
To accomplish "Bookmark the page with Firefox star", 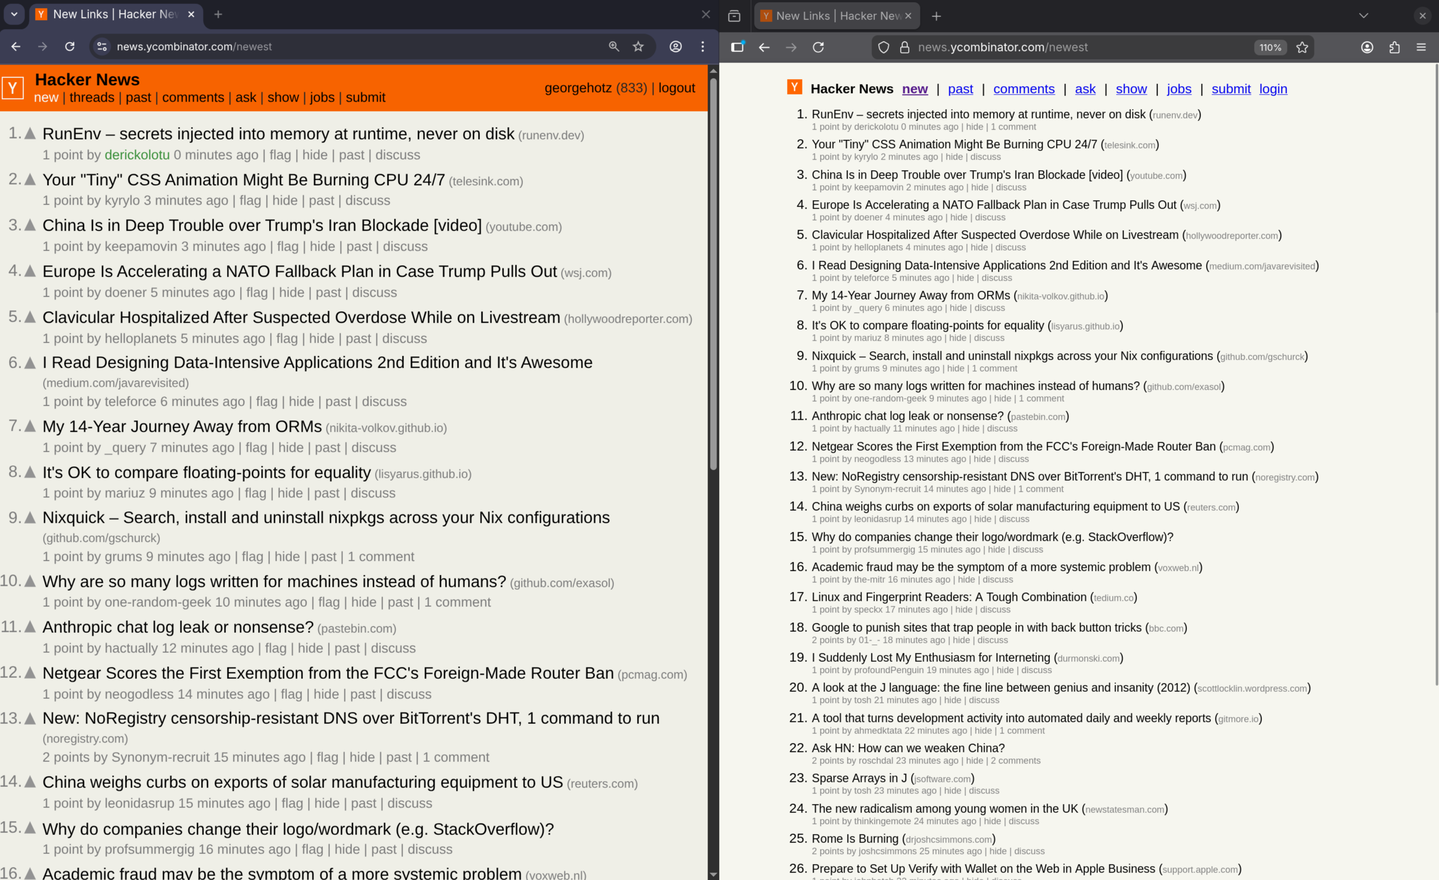I will click(x=1302, y=47).
